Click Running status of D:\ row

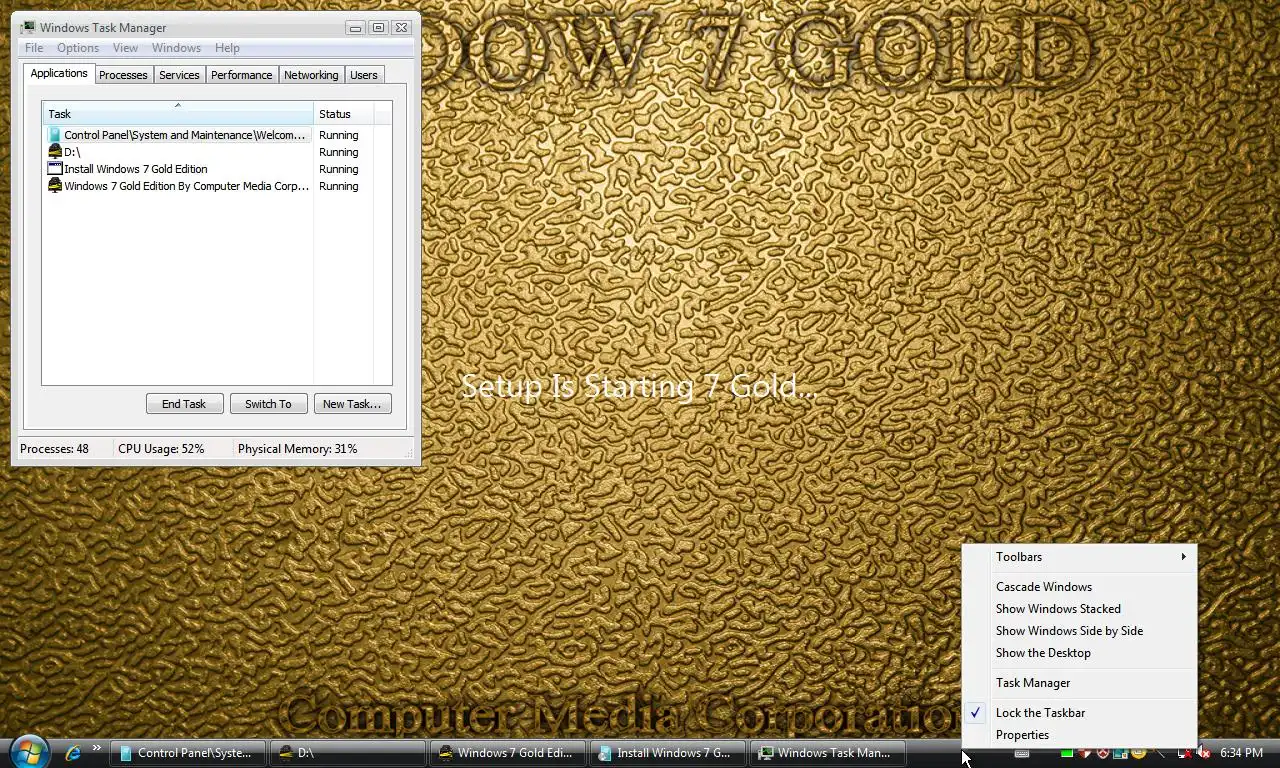coord(338,152)
